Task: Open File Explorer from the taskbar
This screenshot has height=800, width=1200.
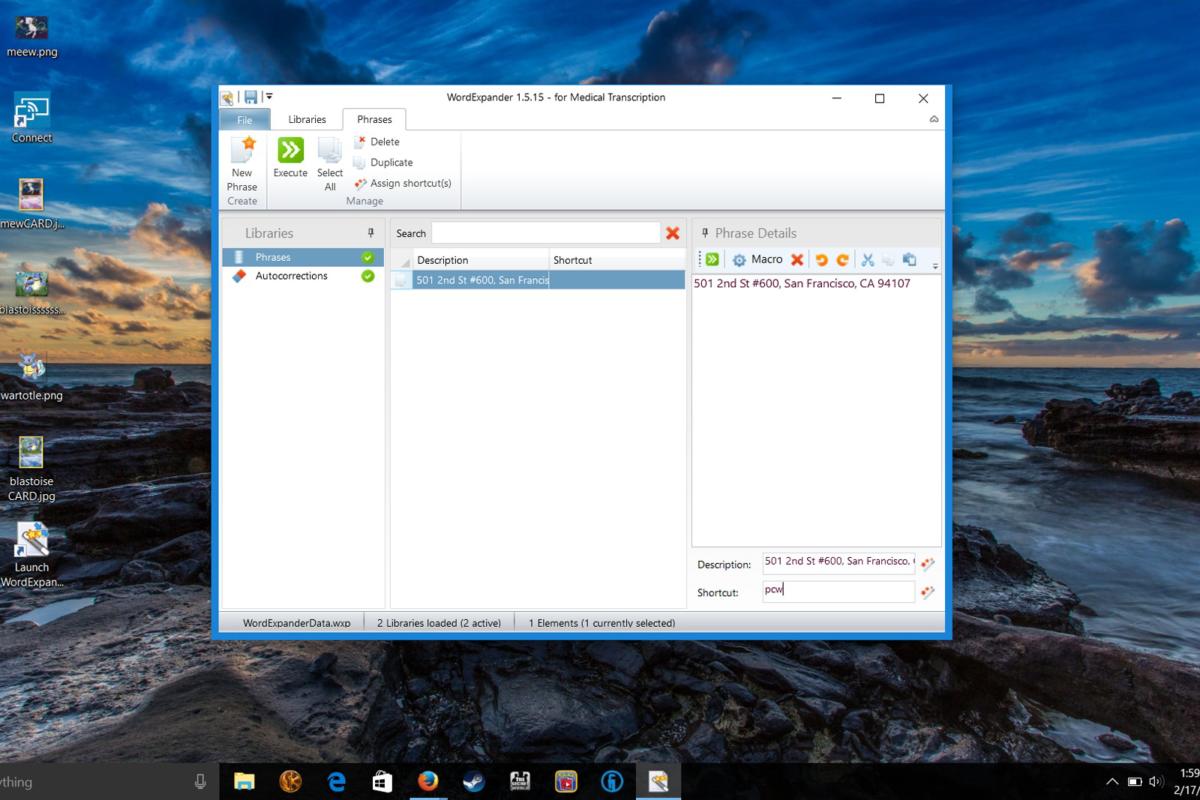Action: click(x=244, y=781)
